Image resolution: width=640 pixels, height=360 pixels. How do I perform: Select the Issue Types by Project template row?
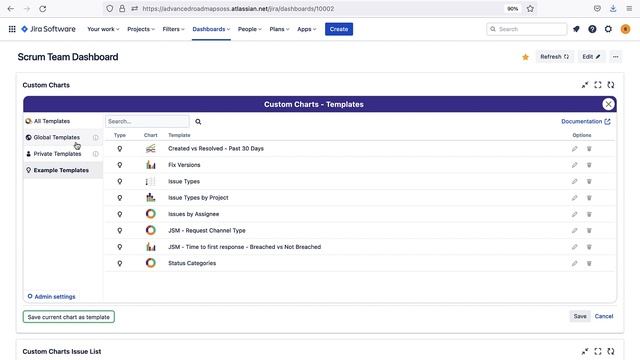[x=360, y=198]
